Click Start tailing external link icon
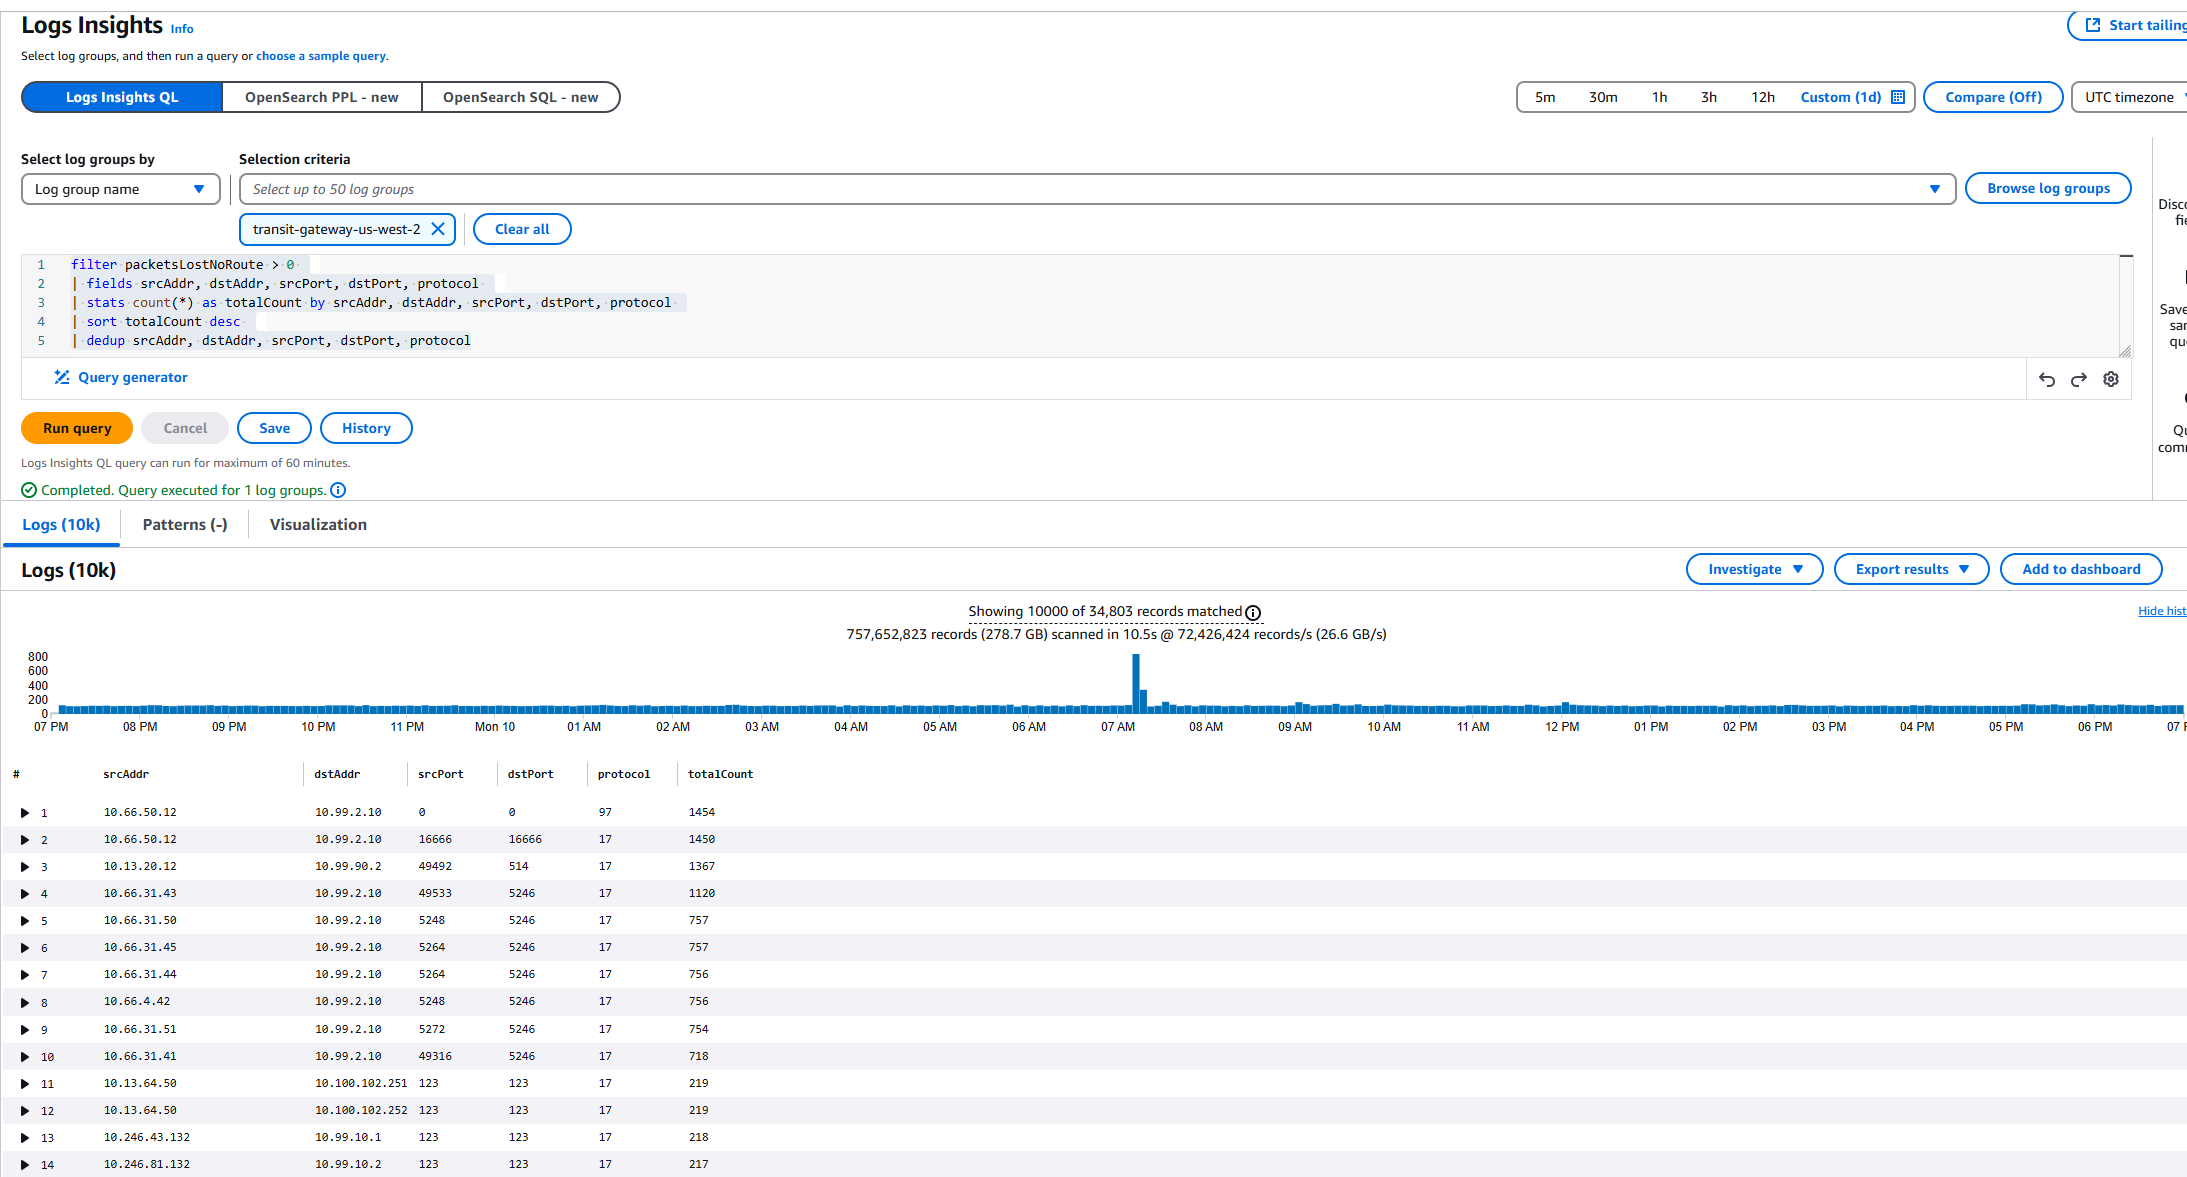Screen dimensions: 2187x1177 [x=2093, y=25]
